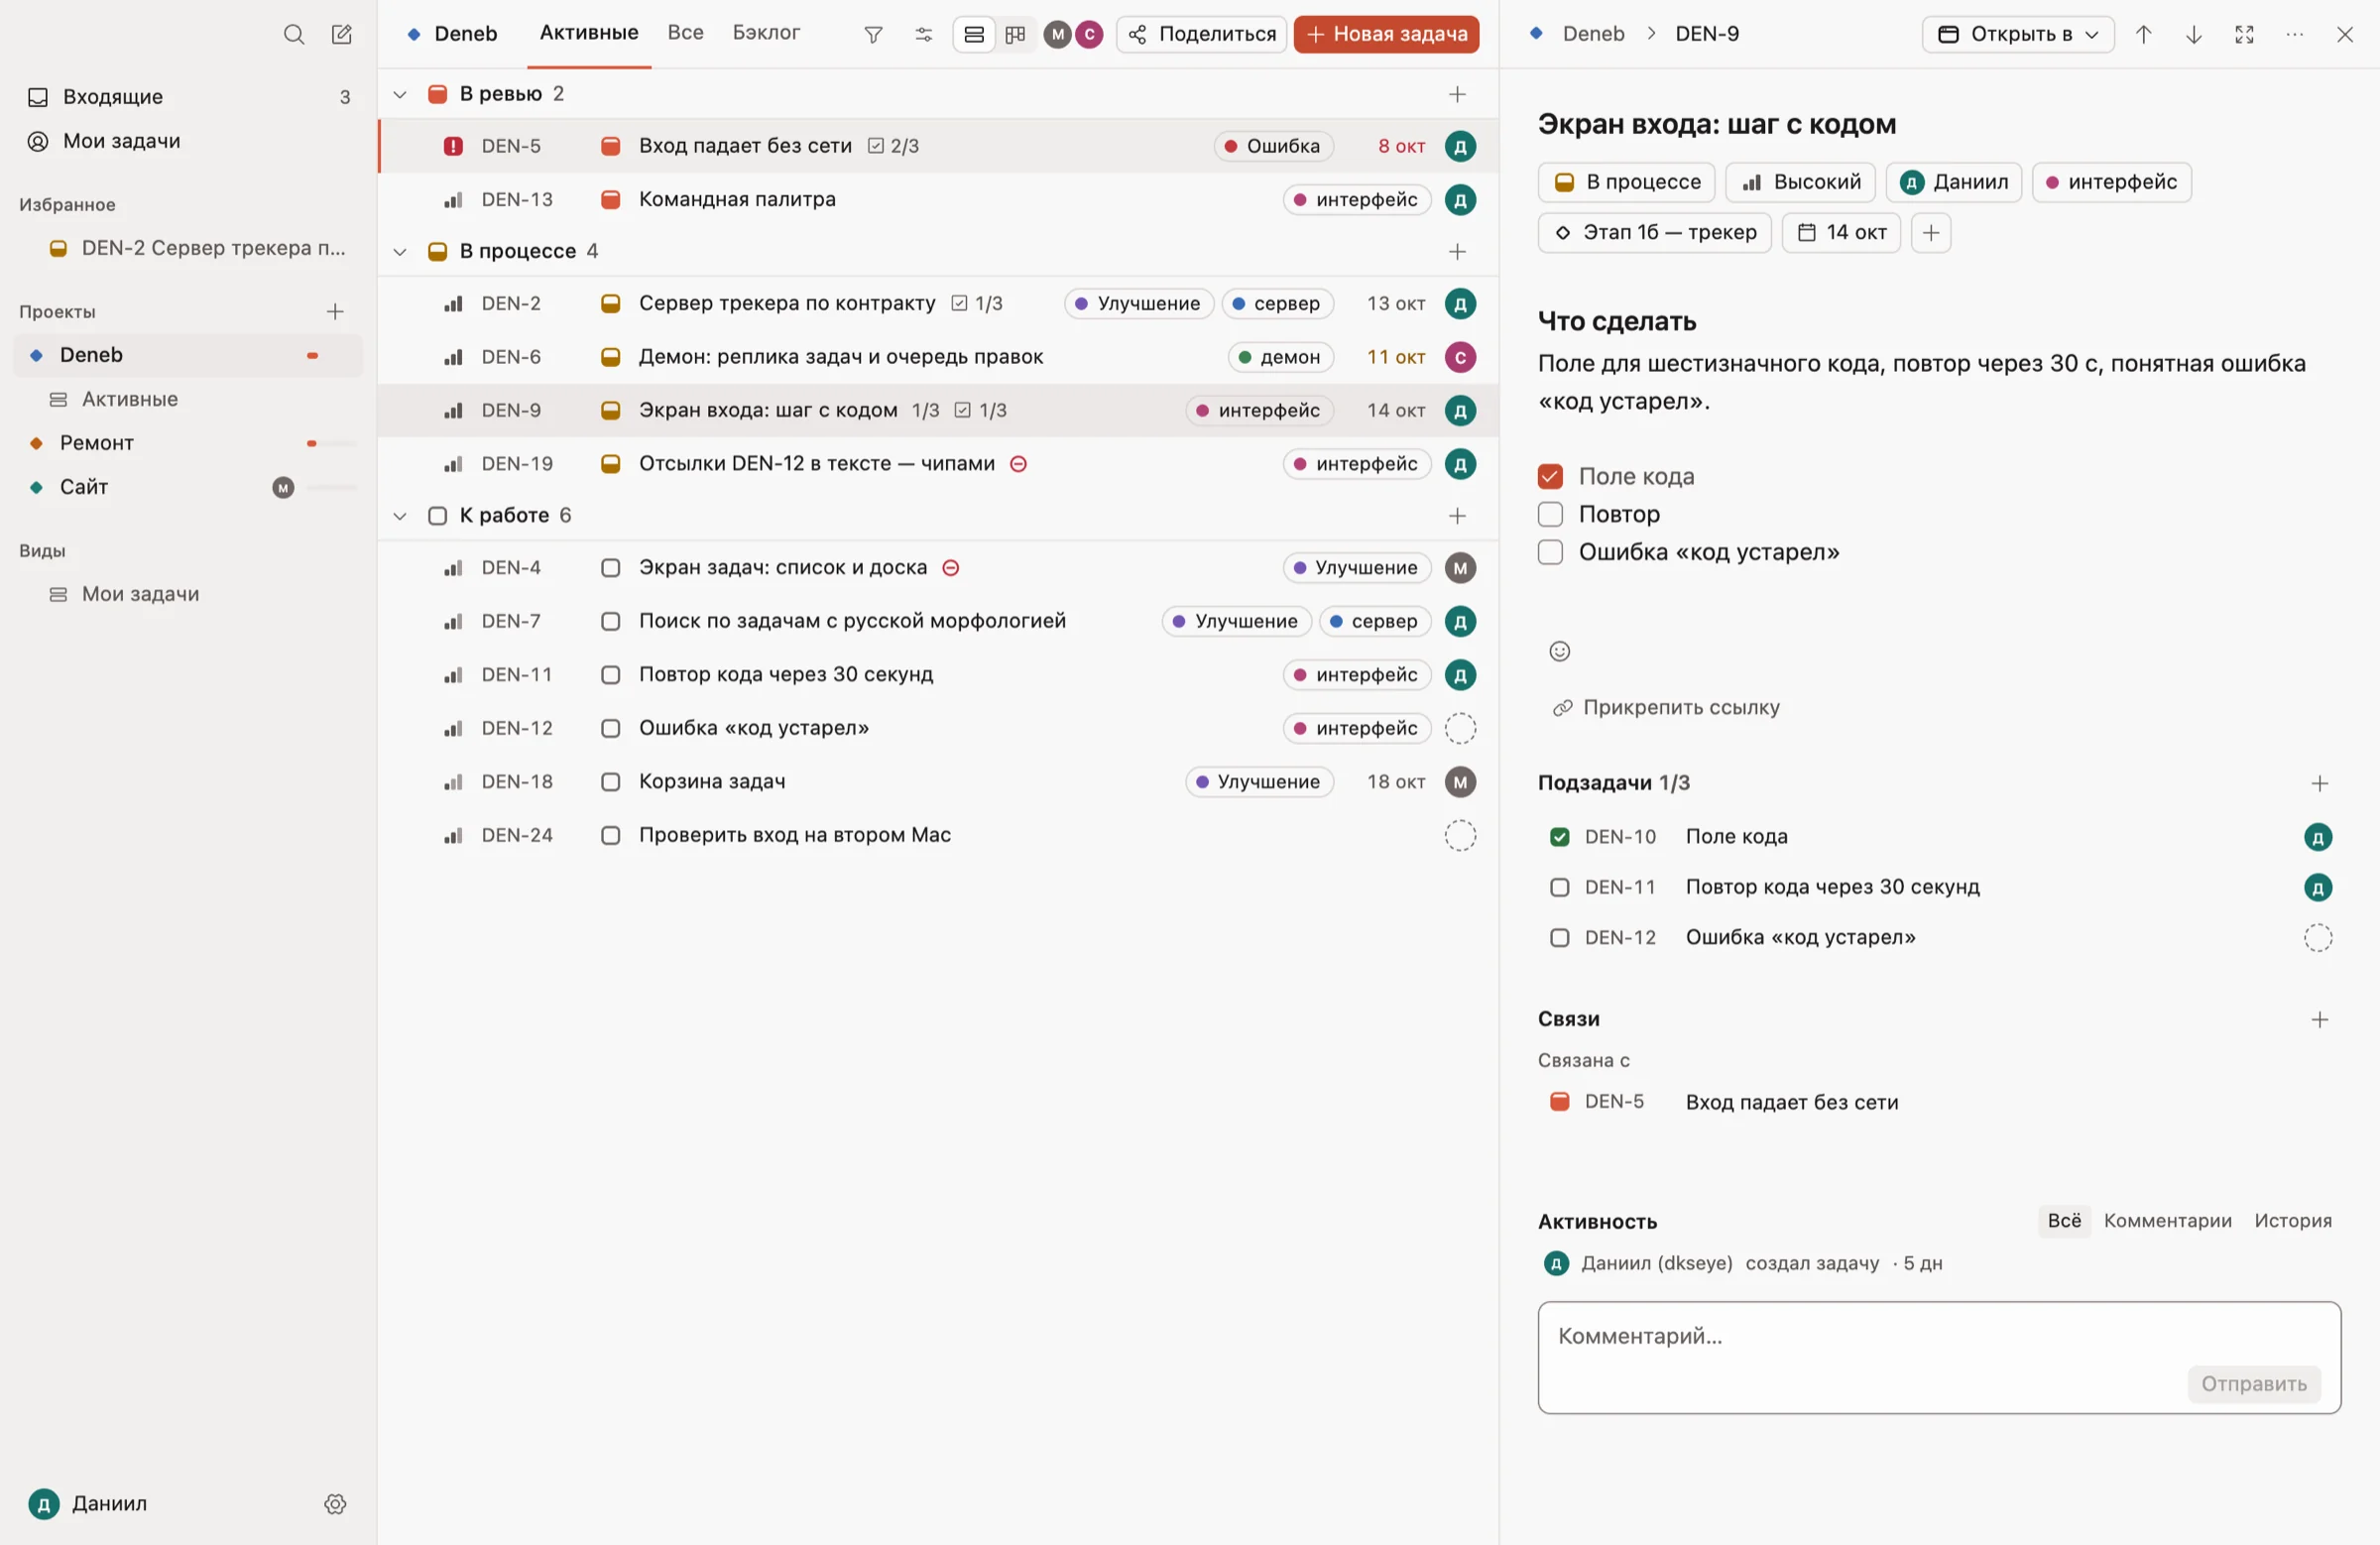Uncheck the Поле кода checklist item

(x=1550, y=477)
